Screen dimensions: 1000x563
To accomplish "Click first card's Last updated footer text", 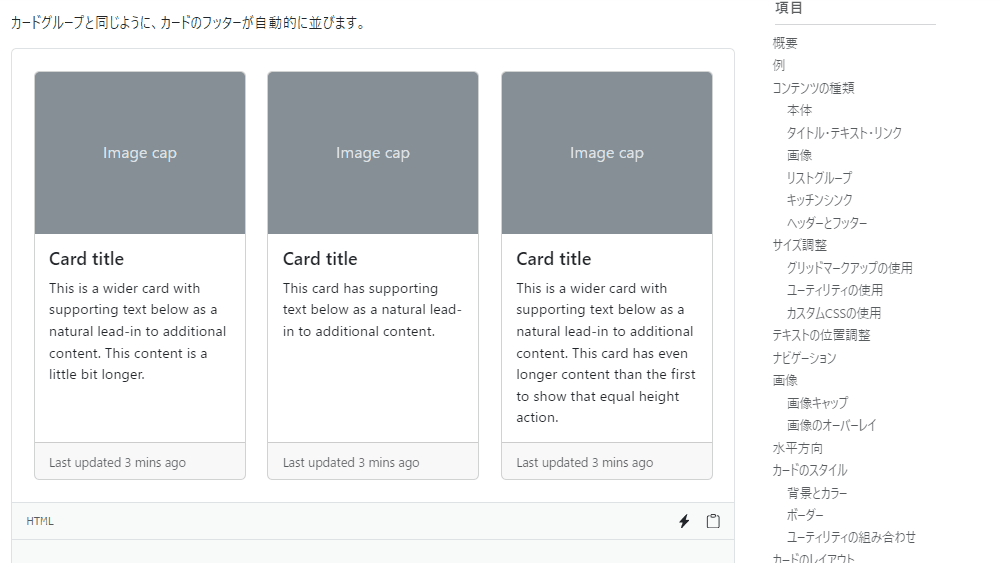I will (117, 463).
